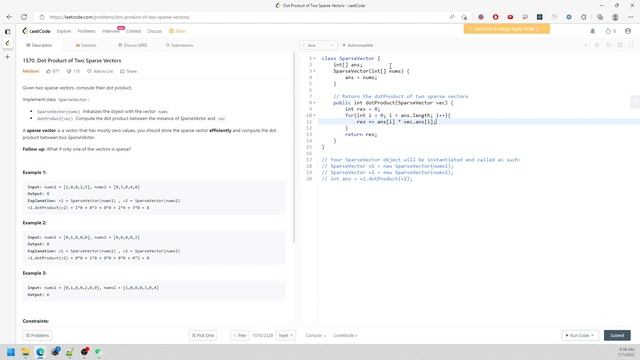Screen dimensions: 640x360
Task: Open the Windows Start menu
Action: 11,352
